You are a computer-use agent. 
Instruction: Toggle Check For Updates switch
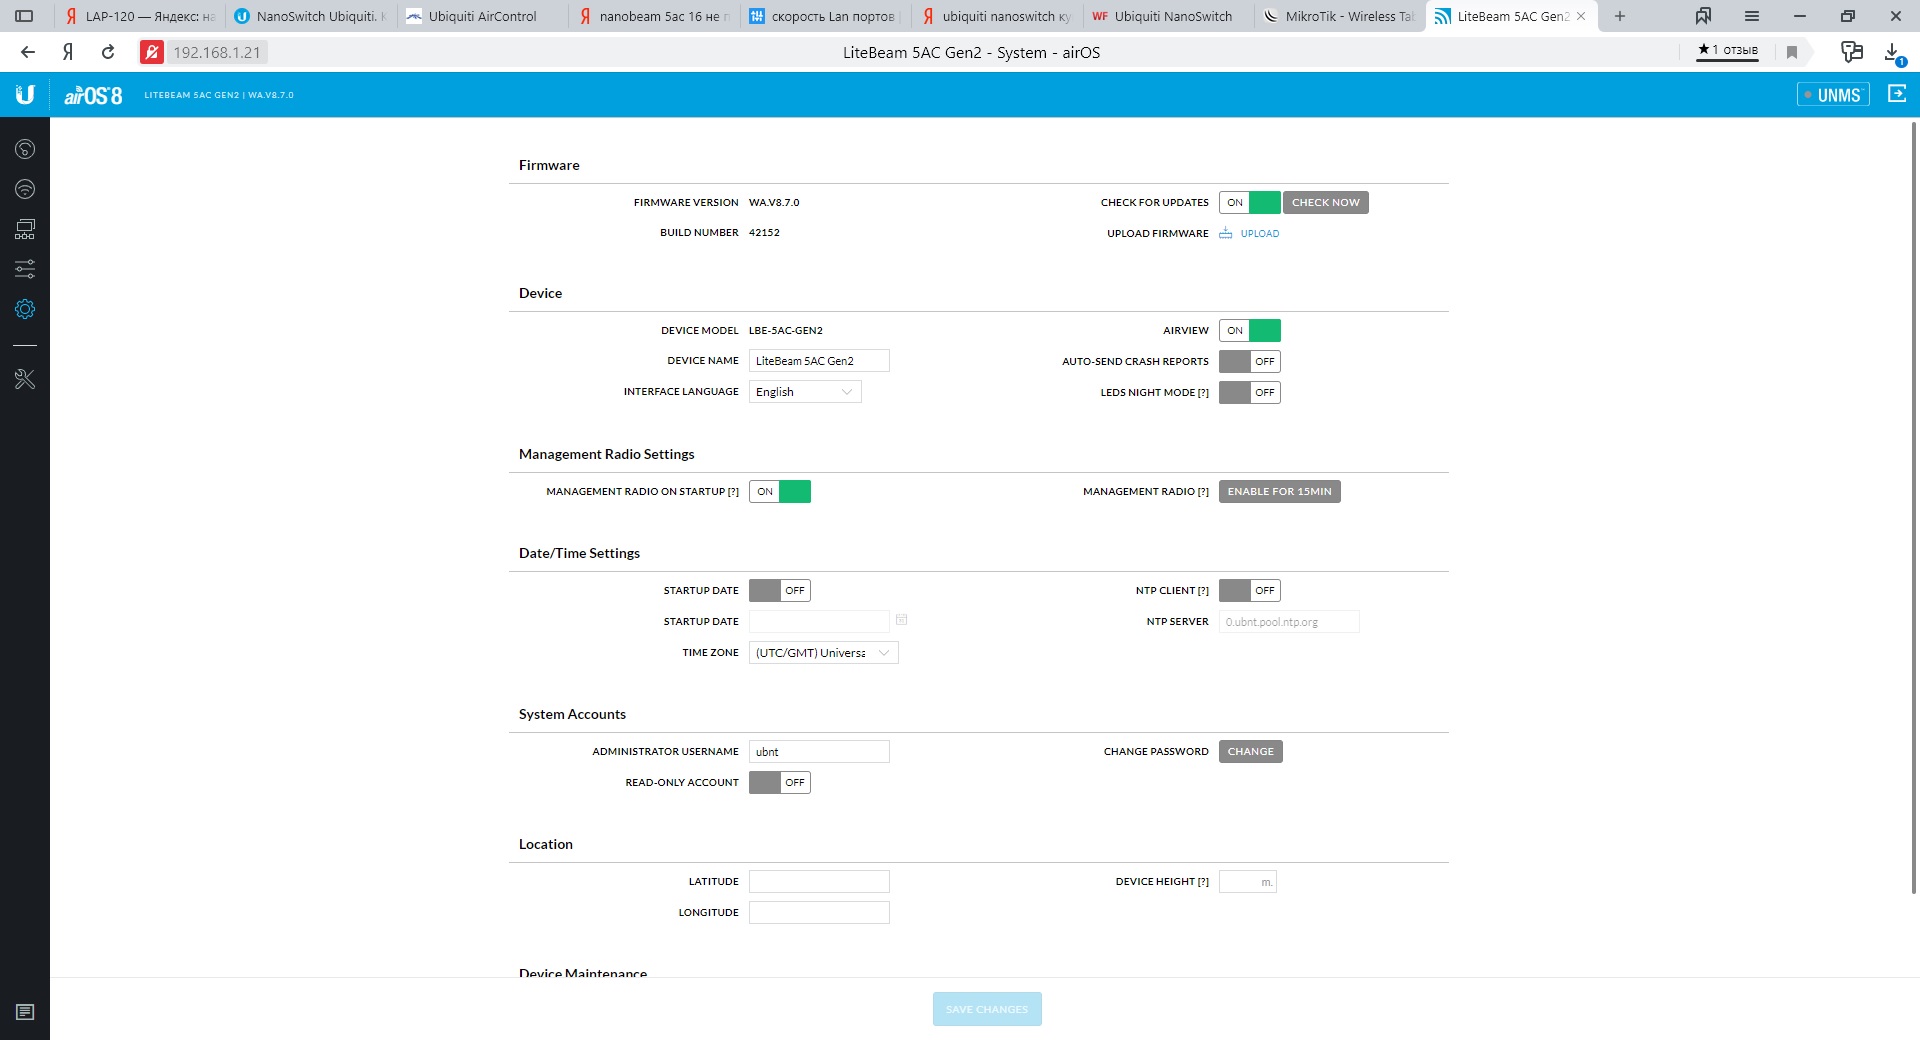pyautogui.click(x=1249, y=203)
